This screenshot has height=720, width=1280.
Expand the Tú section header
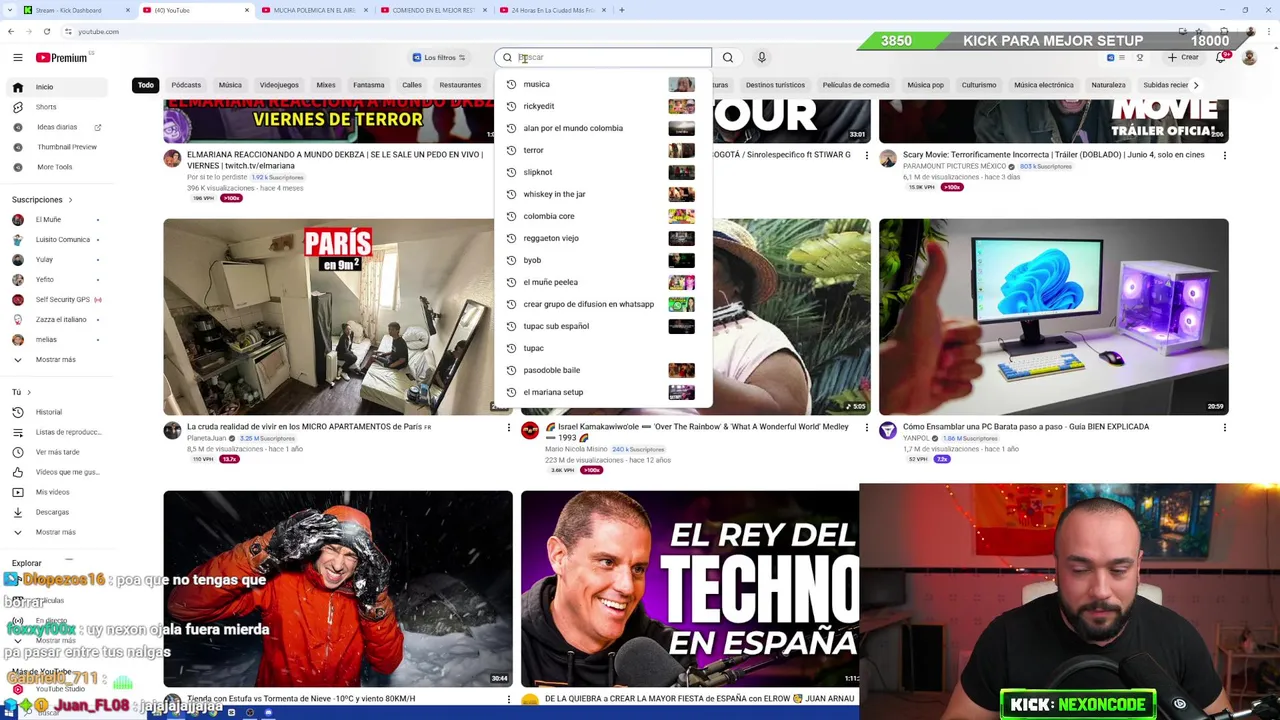[21, 392]
